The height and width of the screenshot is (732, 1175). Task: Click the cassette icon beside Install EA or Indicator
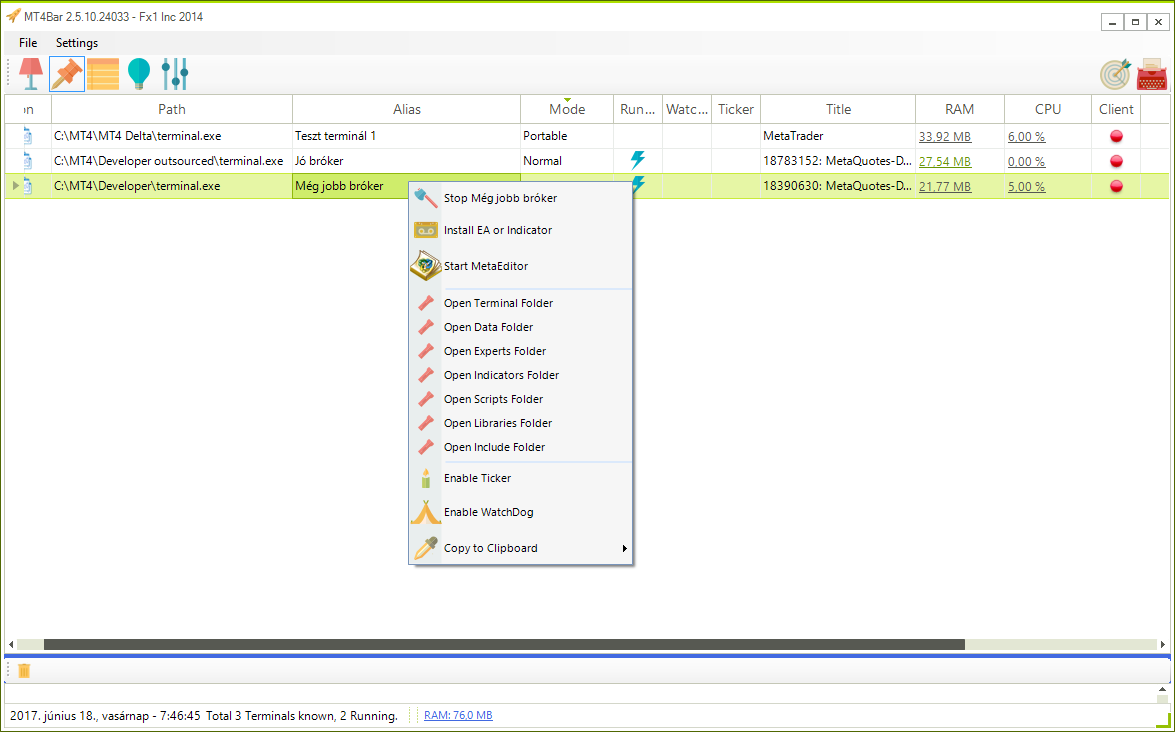coord(426,230)
